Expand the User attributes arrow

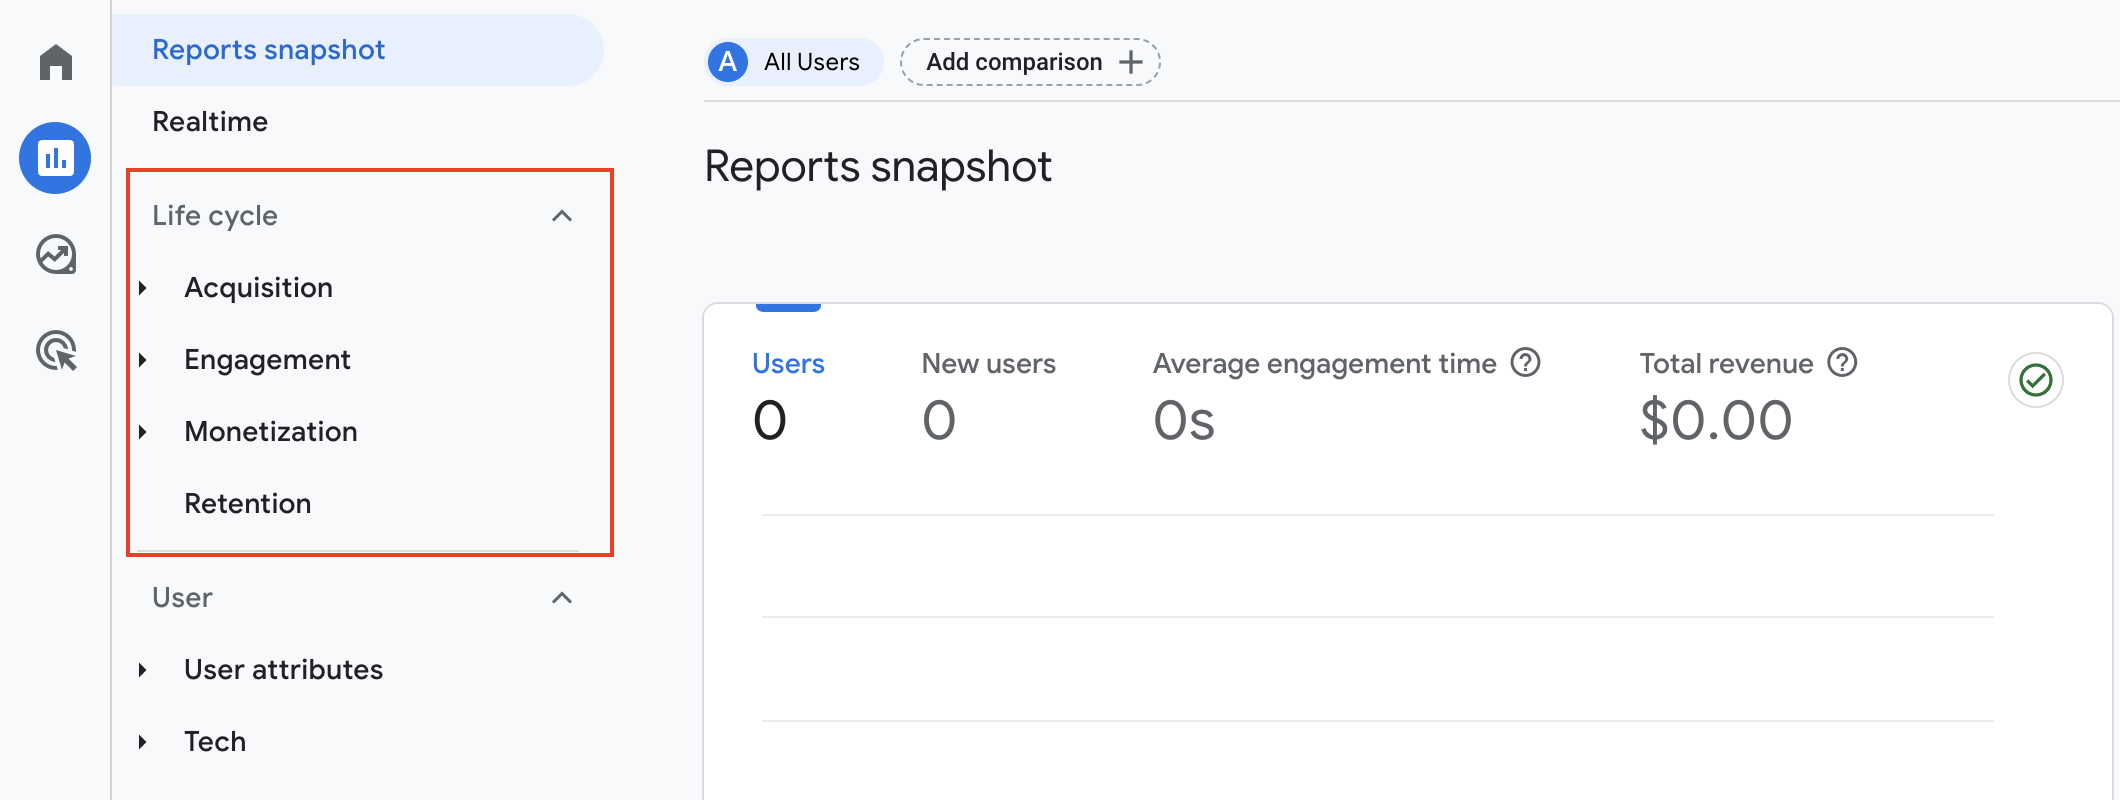coord(143,670)
